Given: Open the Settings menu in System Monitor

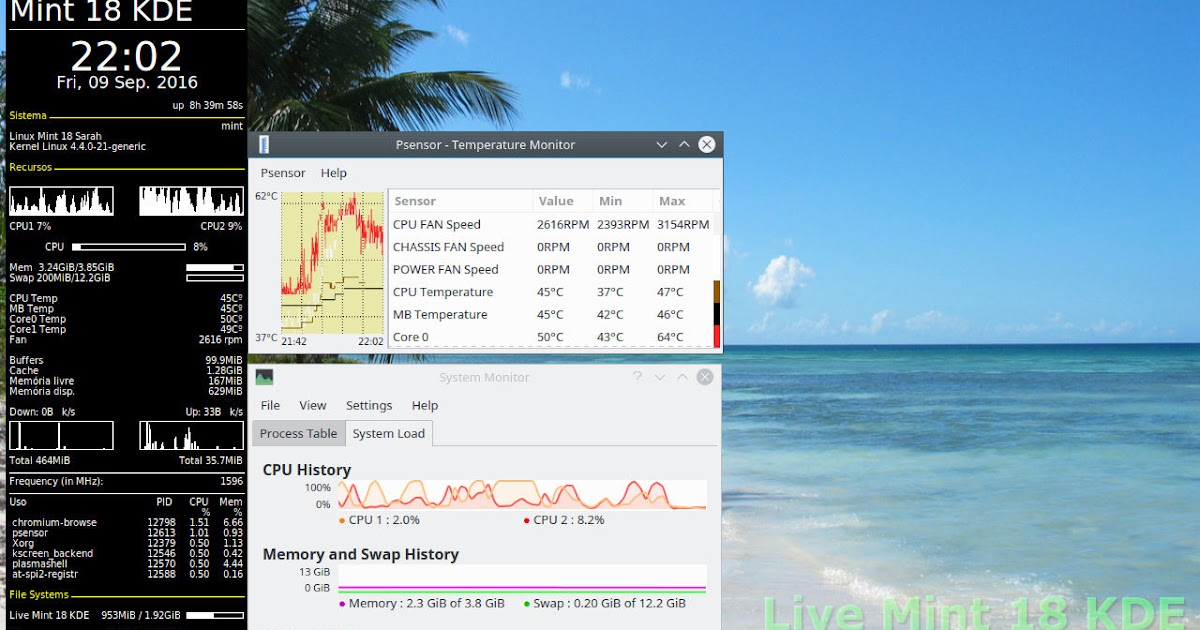Looking at the screenshot, I should coord(368,405).
